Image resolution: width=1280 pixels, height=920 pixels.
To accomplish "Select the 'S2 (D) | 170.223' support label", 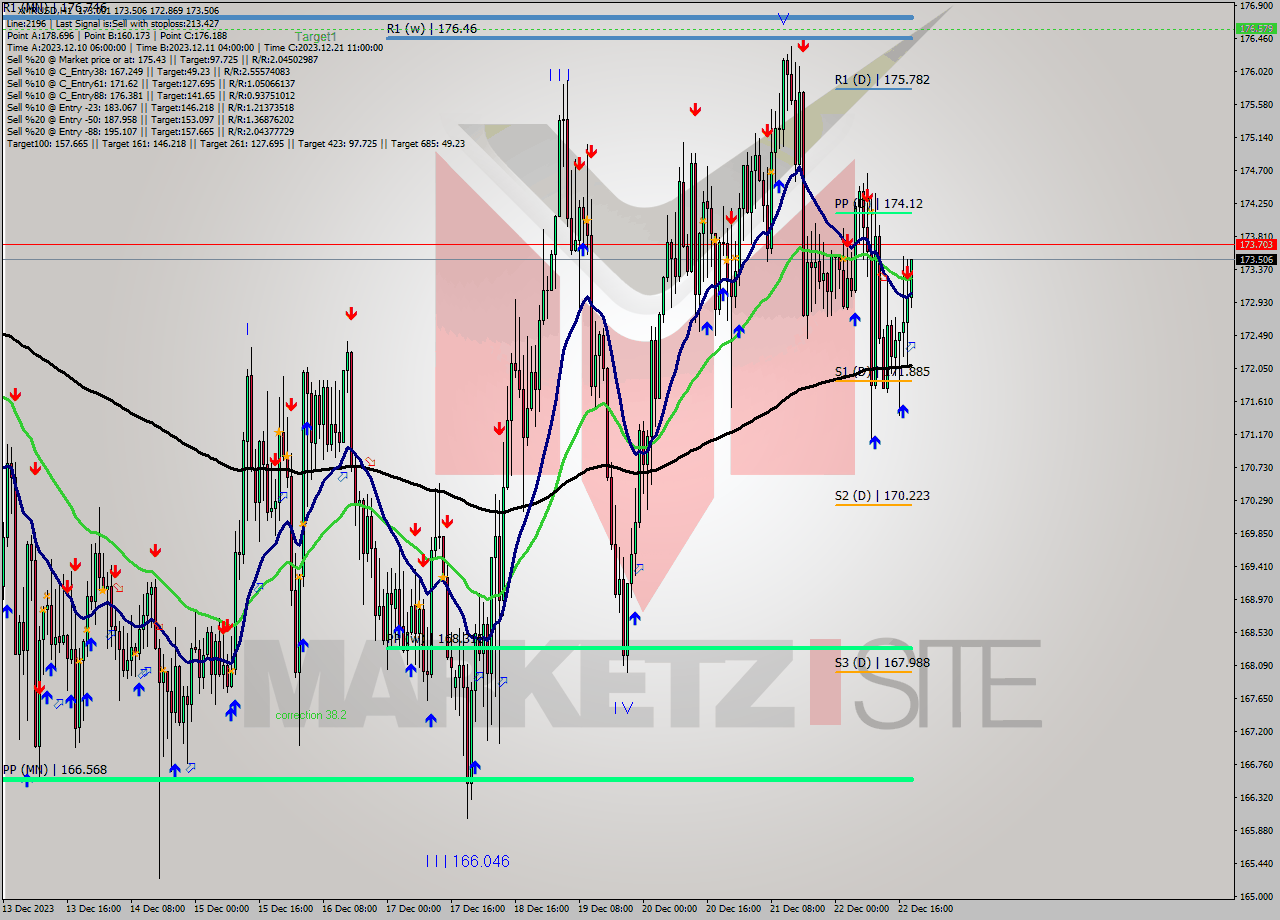I will tap(883, 495).
